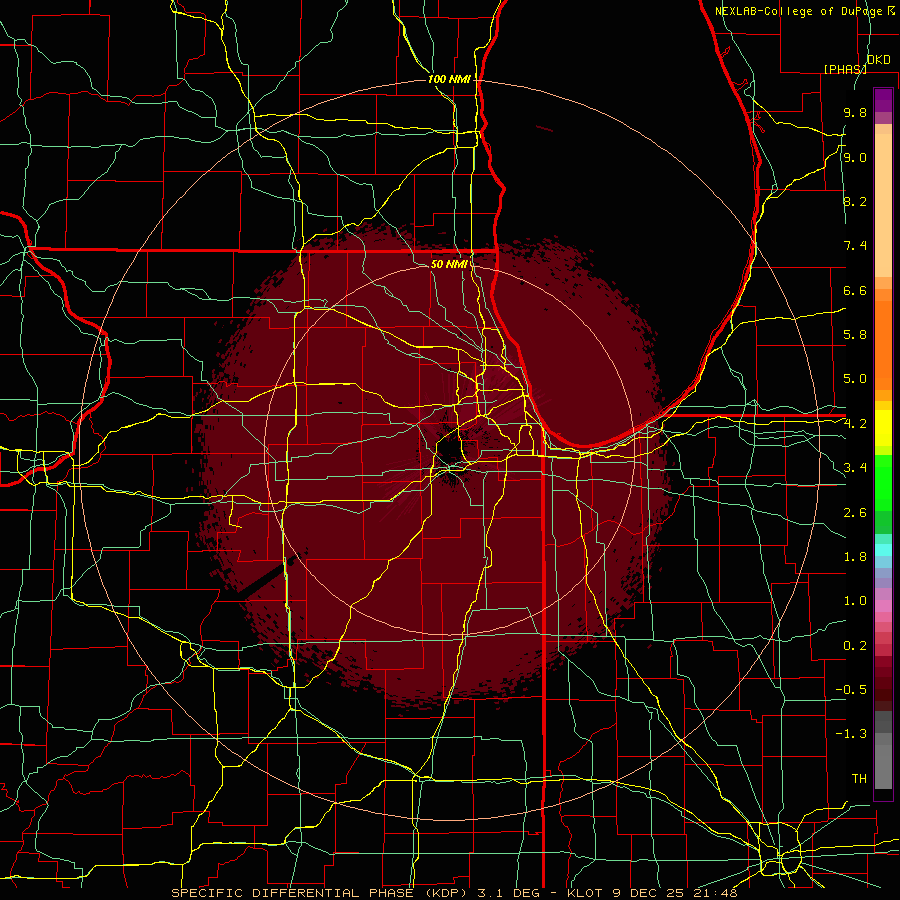Click the 7.4 color scale value
Screen dimensions: 900x900
coord(855,246)
